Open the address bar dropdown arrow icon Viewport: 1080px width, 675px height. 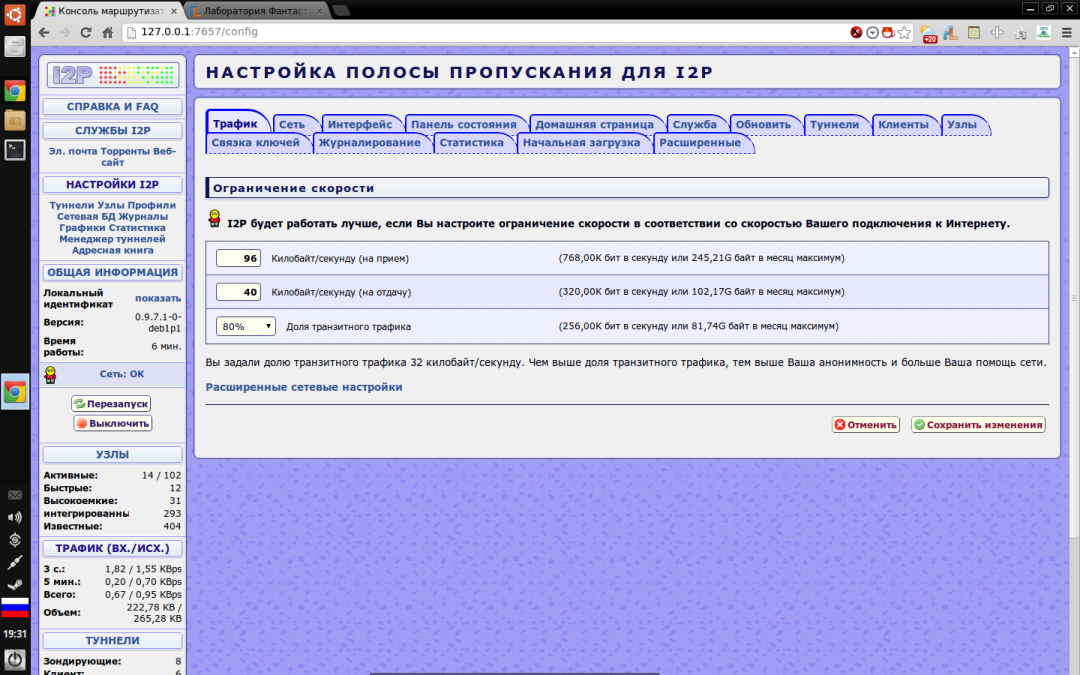click(872, 32)
